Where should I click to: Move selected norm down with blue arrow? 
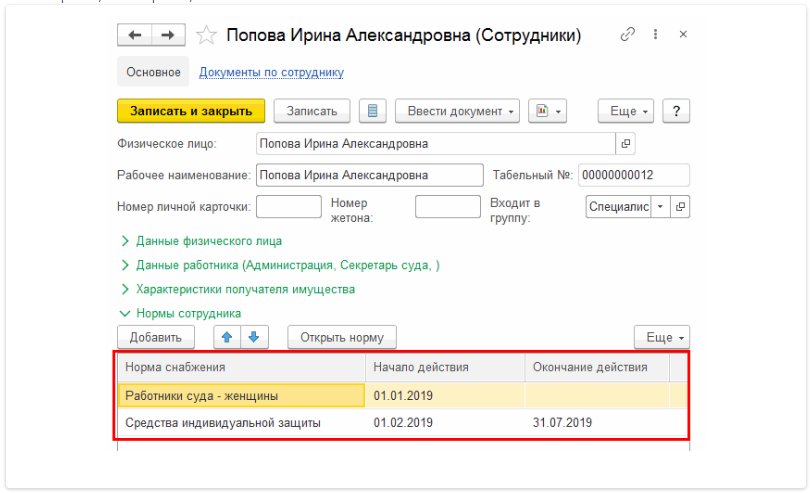253,337
